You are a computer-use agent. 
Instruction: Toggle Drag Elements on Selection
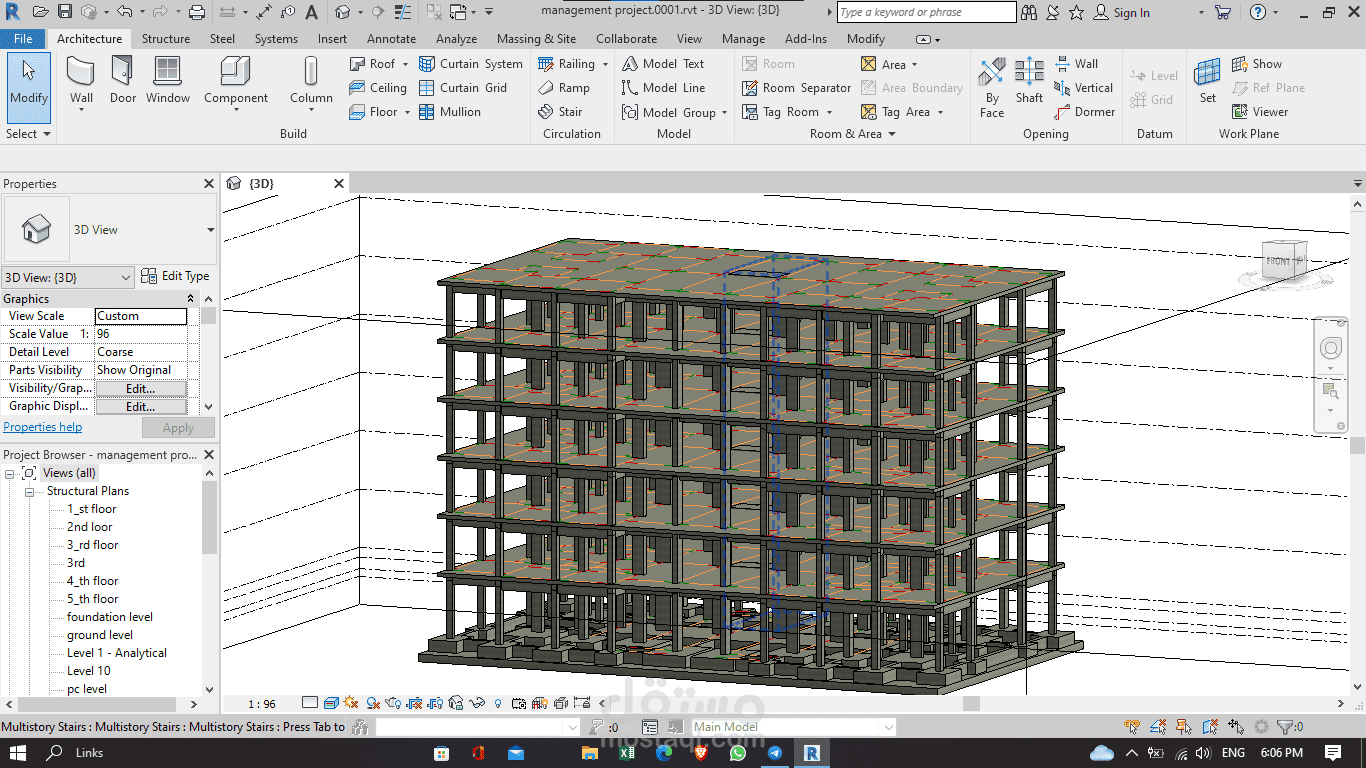tap(1236, 727)
